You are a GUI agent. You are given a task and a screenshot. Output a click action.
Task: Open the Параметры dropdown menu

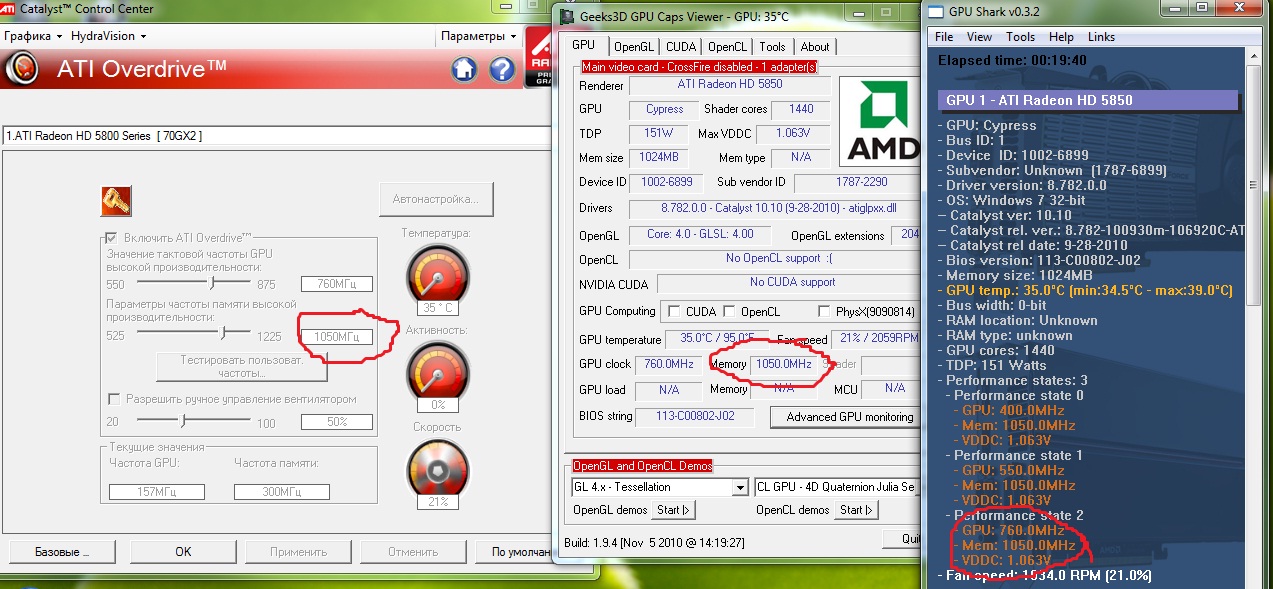pos(479,36)
